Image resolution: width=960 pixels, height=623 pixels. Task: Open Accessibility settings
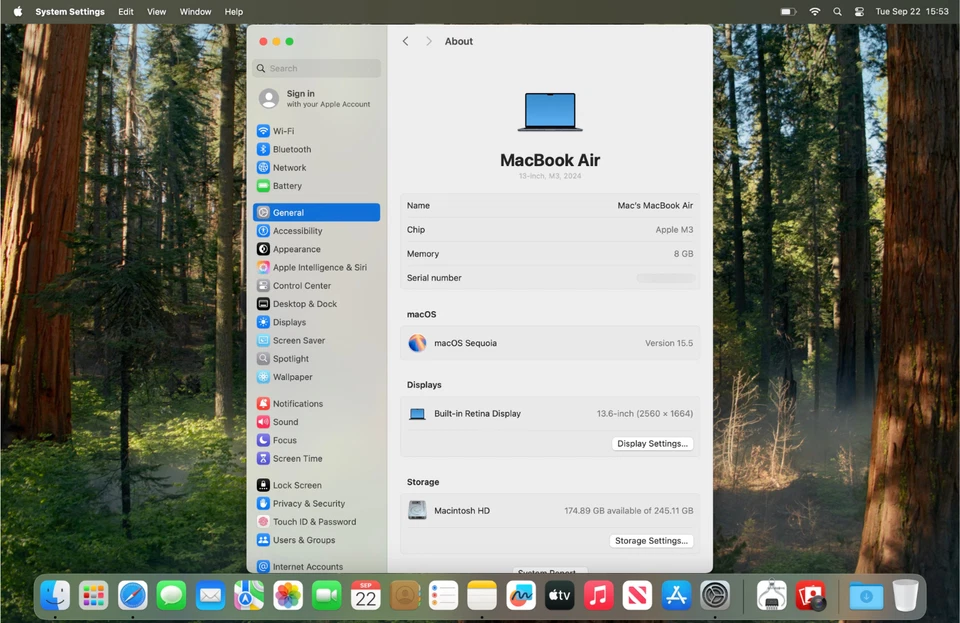coord(316,231)
